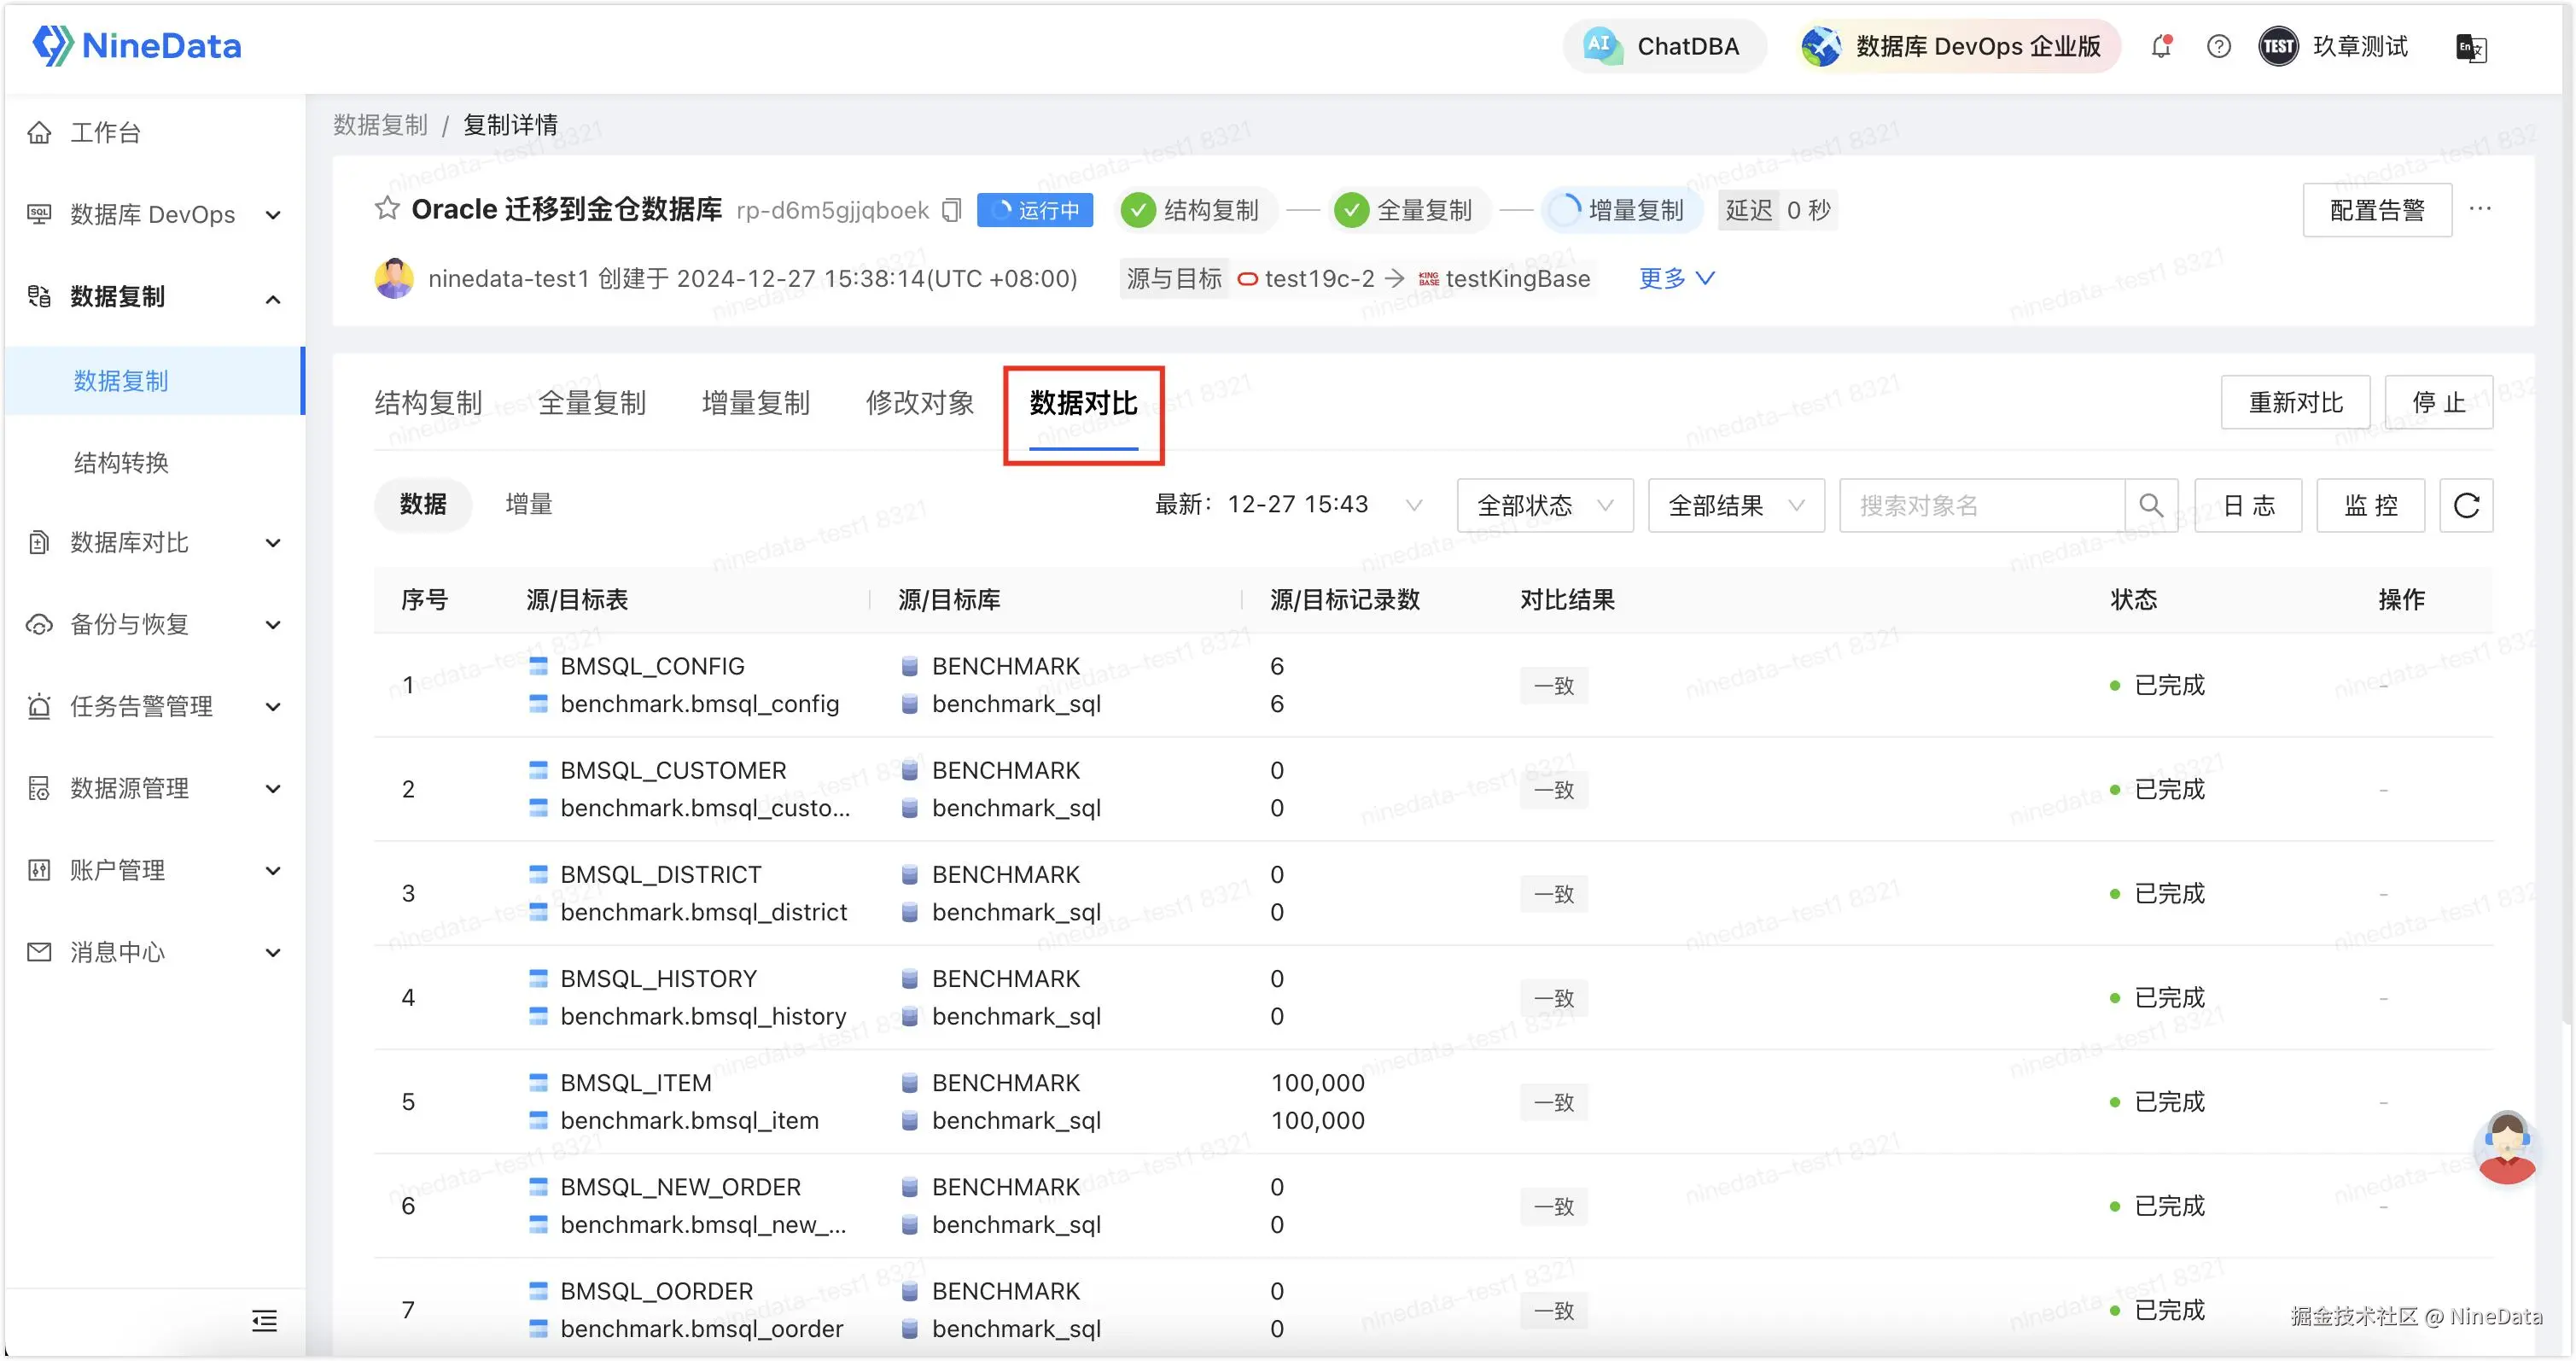This screenshot has height=1361, width=2576.
Task: Open the three-dots more actions menu
Action: [2480, 209]
